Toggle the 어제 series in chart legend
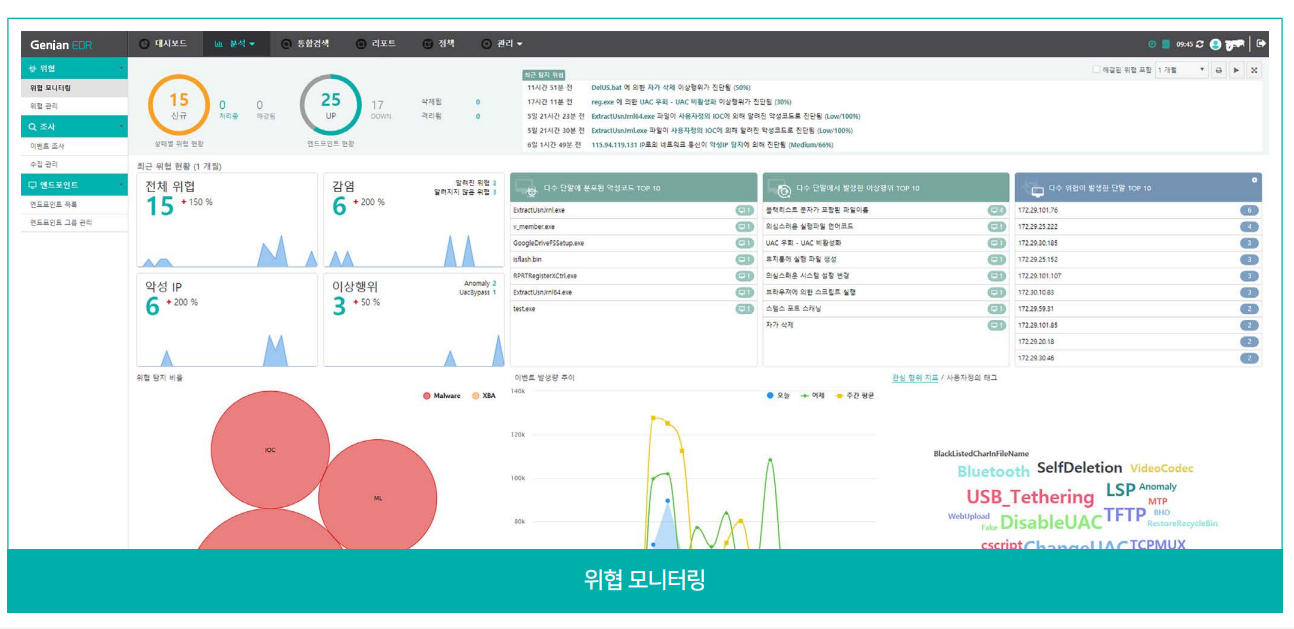 point(812,396)
